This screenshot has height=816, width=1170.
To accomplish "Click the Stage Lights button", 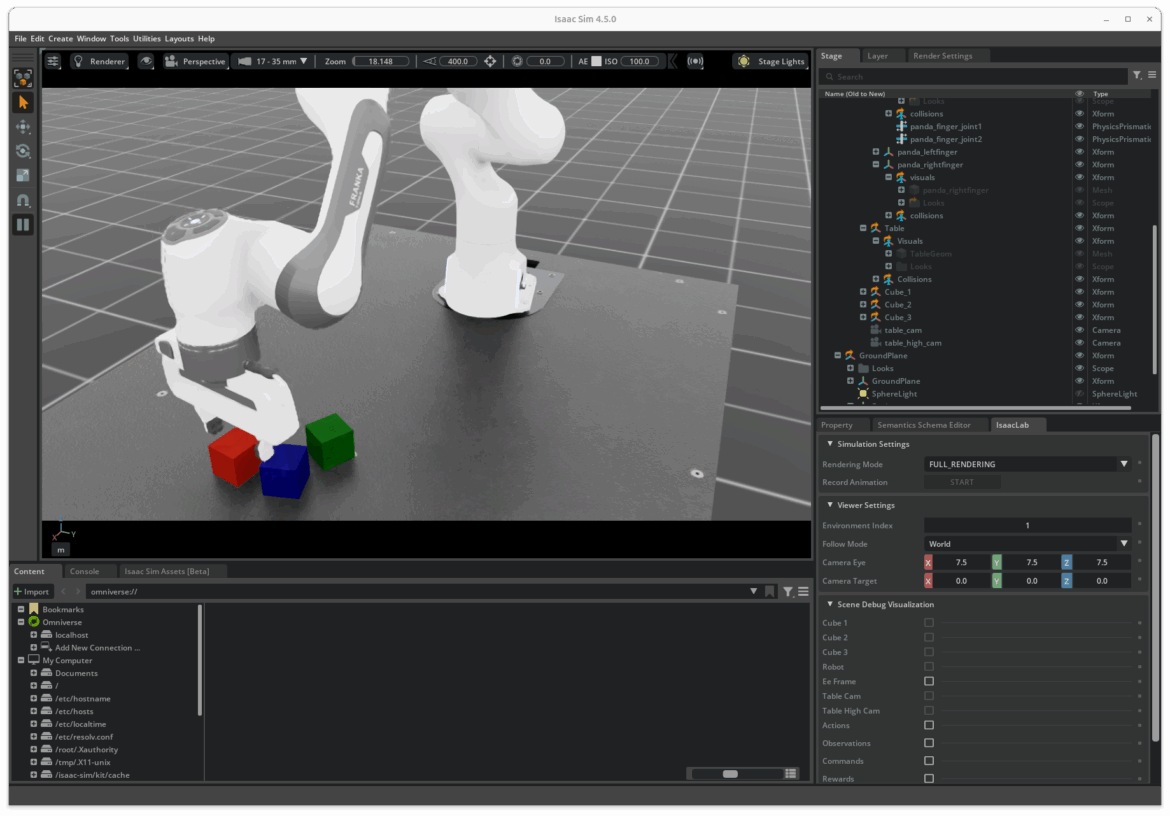I will [771, 61].
